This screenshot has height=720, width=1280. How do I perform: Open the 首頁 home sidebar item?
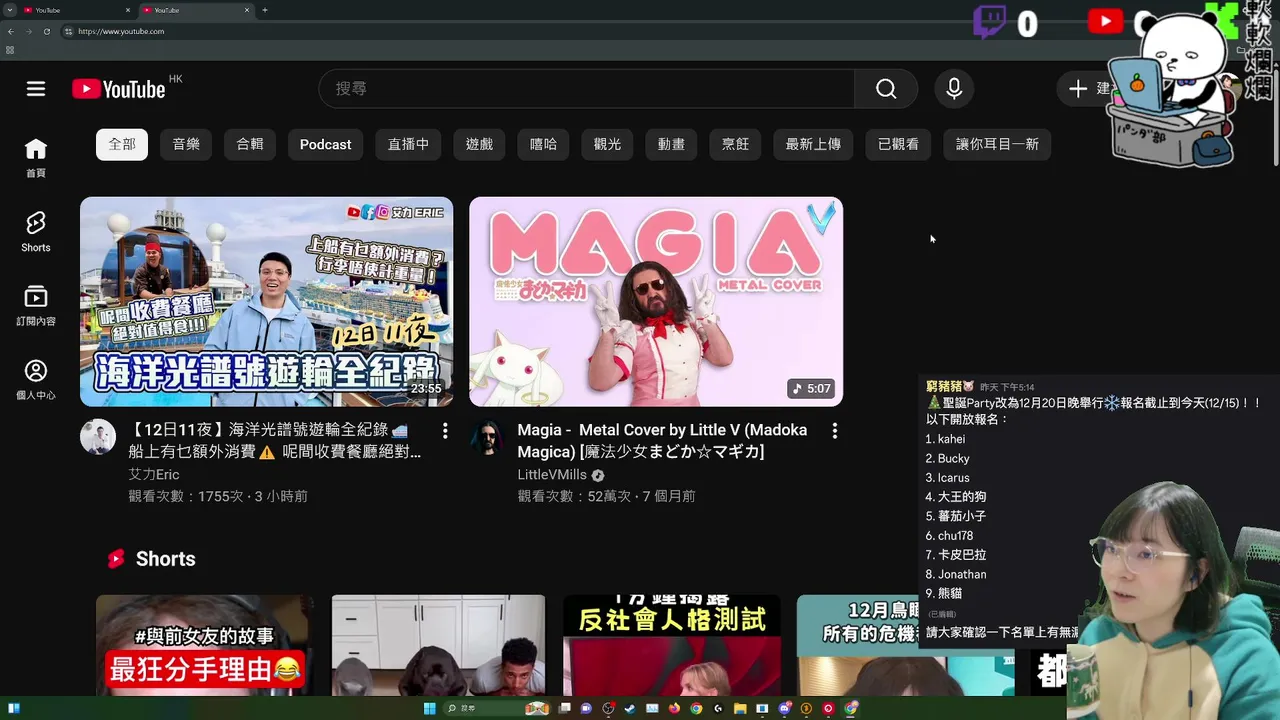(x=36, y=158)
